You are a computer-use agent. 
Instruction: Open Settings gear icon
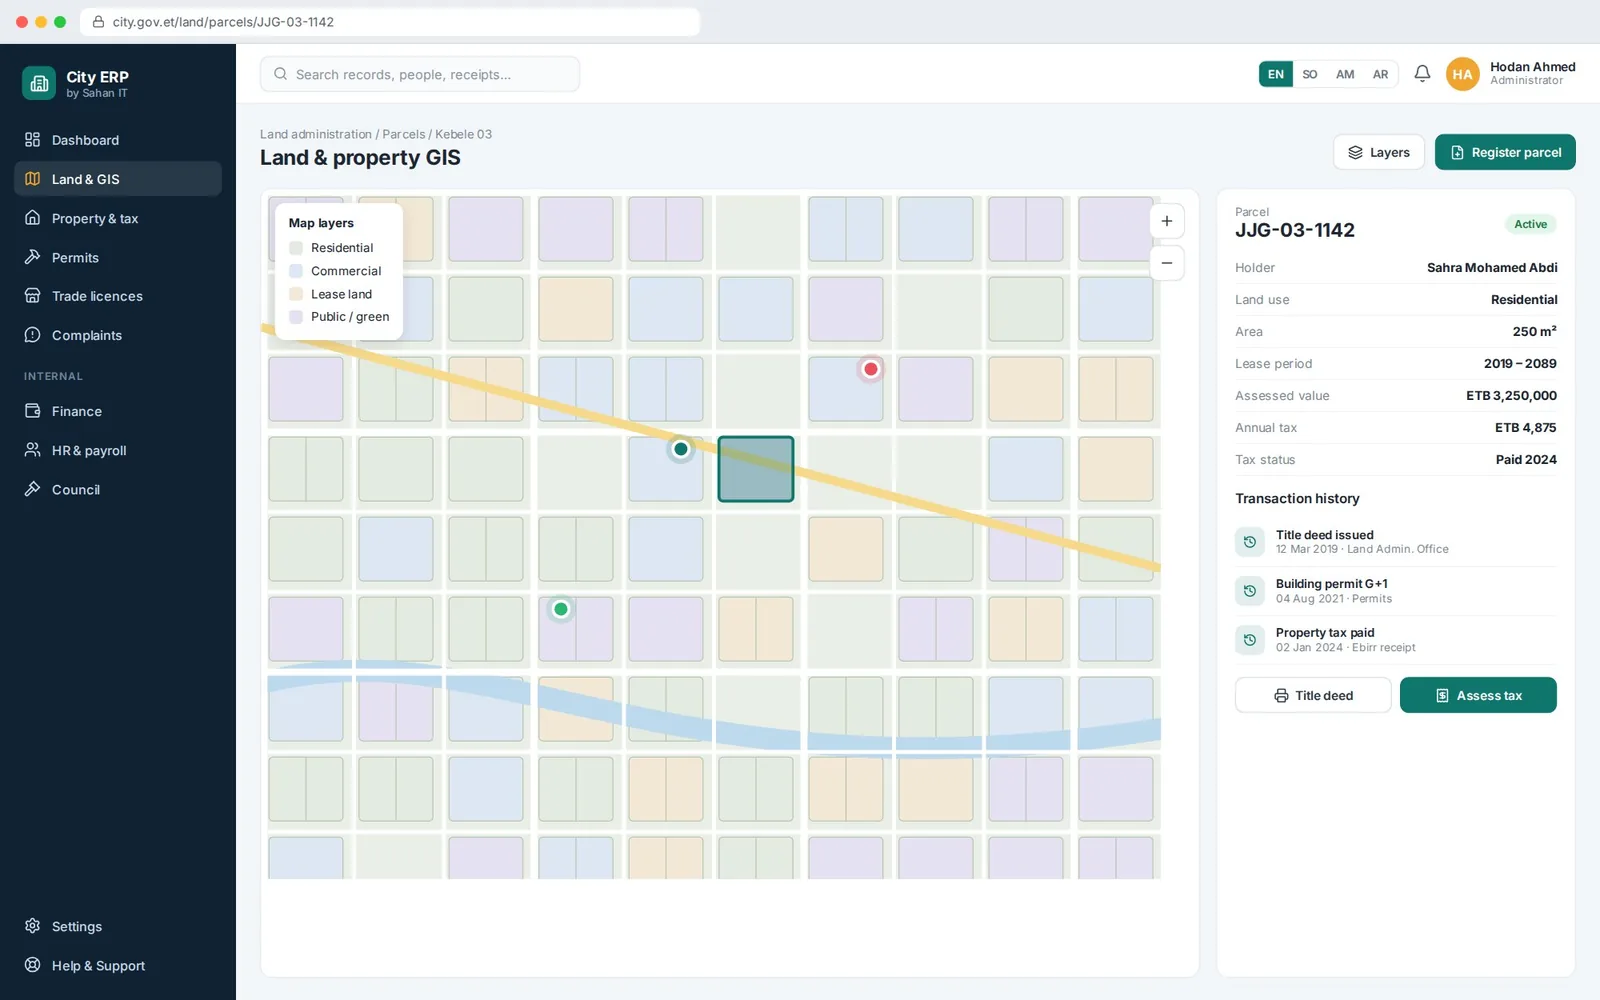click(33, 926)
